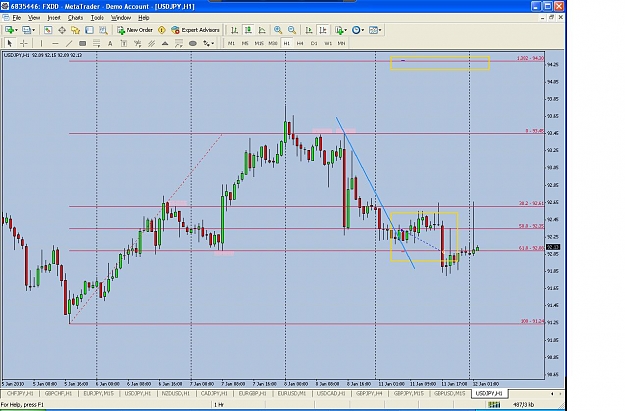Expand the New Chart dropdown arrow
625x411 pixels.
point(16,30)
